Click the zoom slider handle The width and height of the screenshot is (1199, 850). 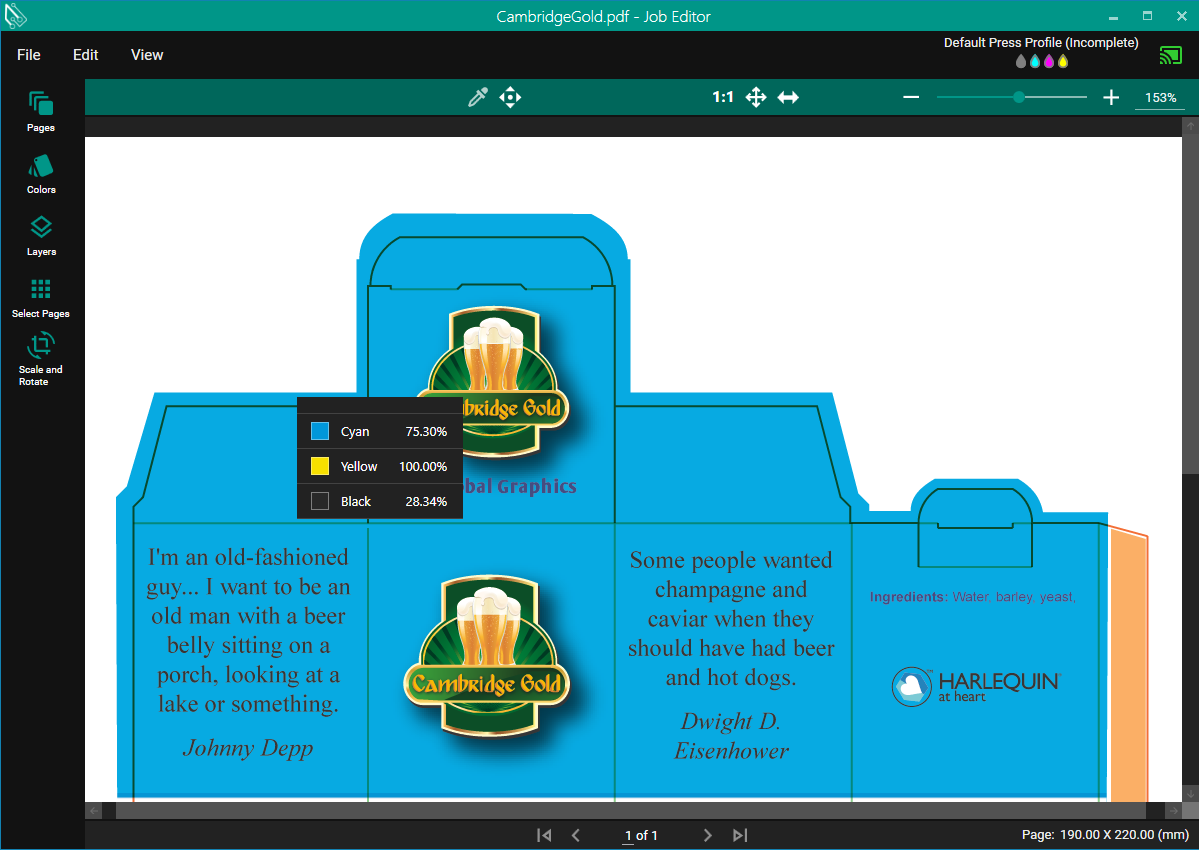[1019, 97]
